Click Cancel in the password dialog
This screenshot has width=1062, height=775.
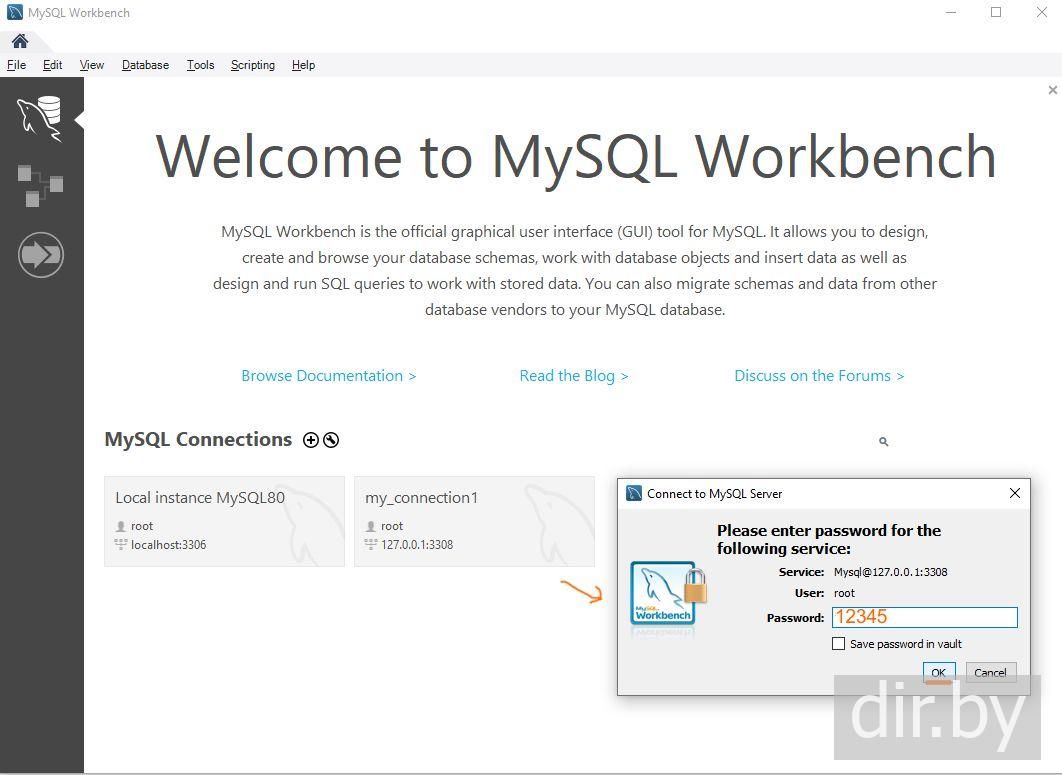[990, 673]
